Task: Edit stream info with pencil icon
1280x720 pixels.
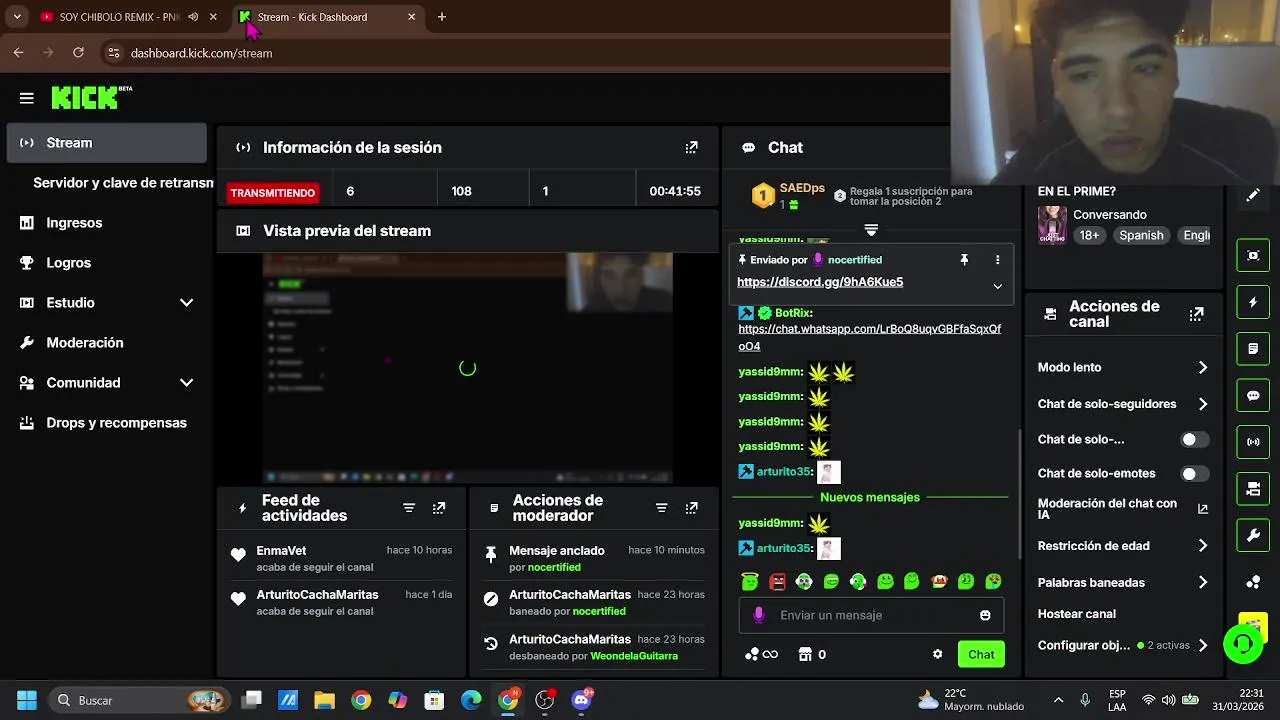Action: pos(1253,195)
